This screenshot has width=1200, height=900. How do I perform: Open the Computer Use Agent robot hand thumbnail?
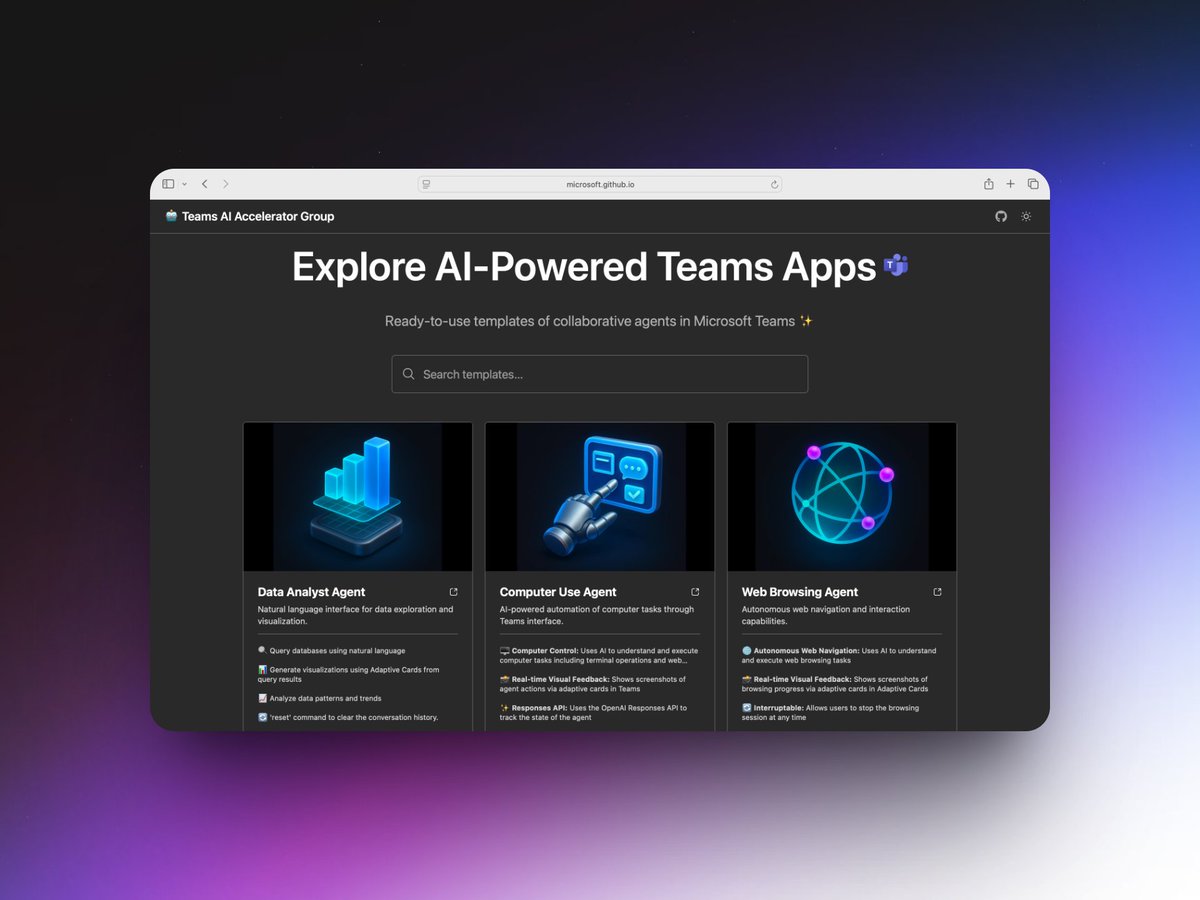click(x=600, y=497)
